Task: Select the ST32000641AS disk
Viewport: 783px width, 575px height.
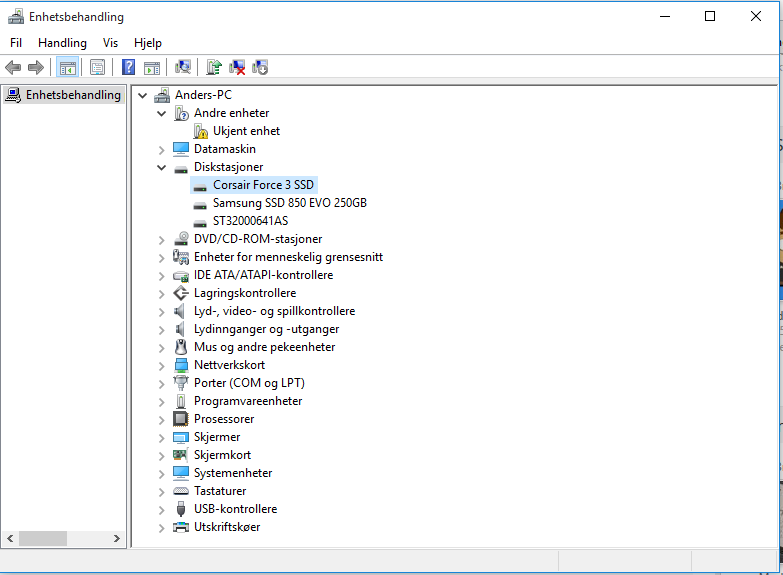Action: coord(251,221)
